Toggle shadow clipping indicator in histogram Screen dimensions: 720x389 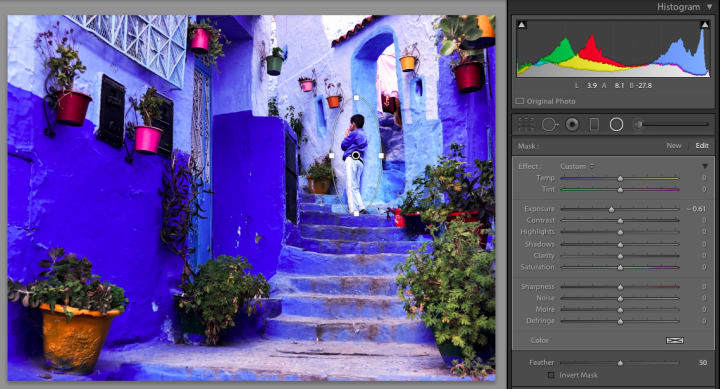(x=522, y=25)
